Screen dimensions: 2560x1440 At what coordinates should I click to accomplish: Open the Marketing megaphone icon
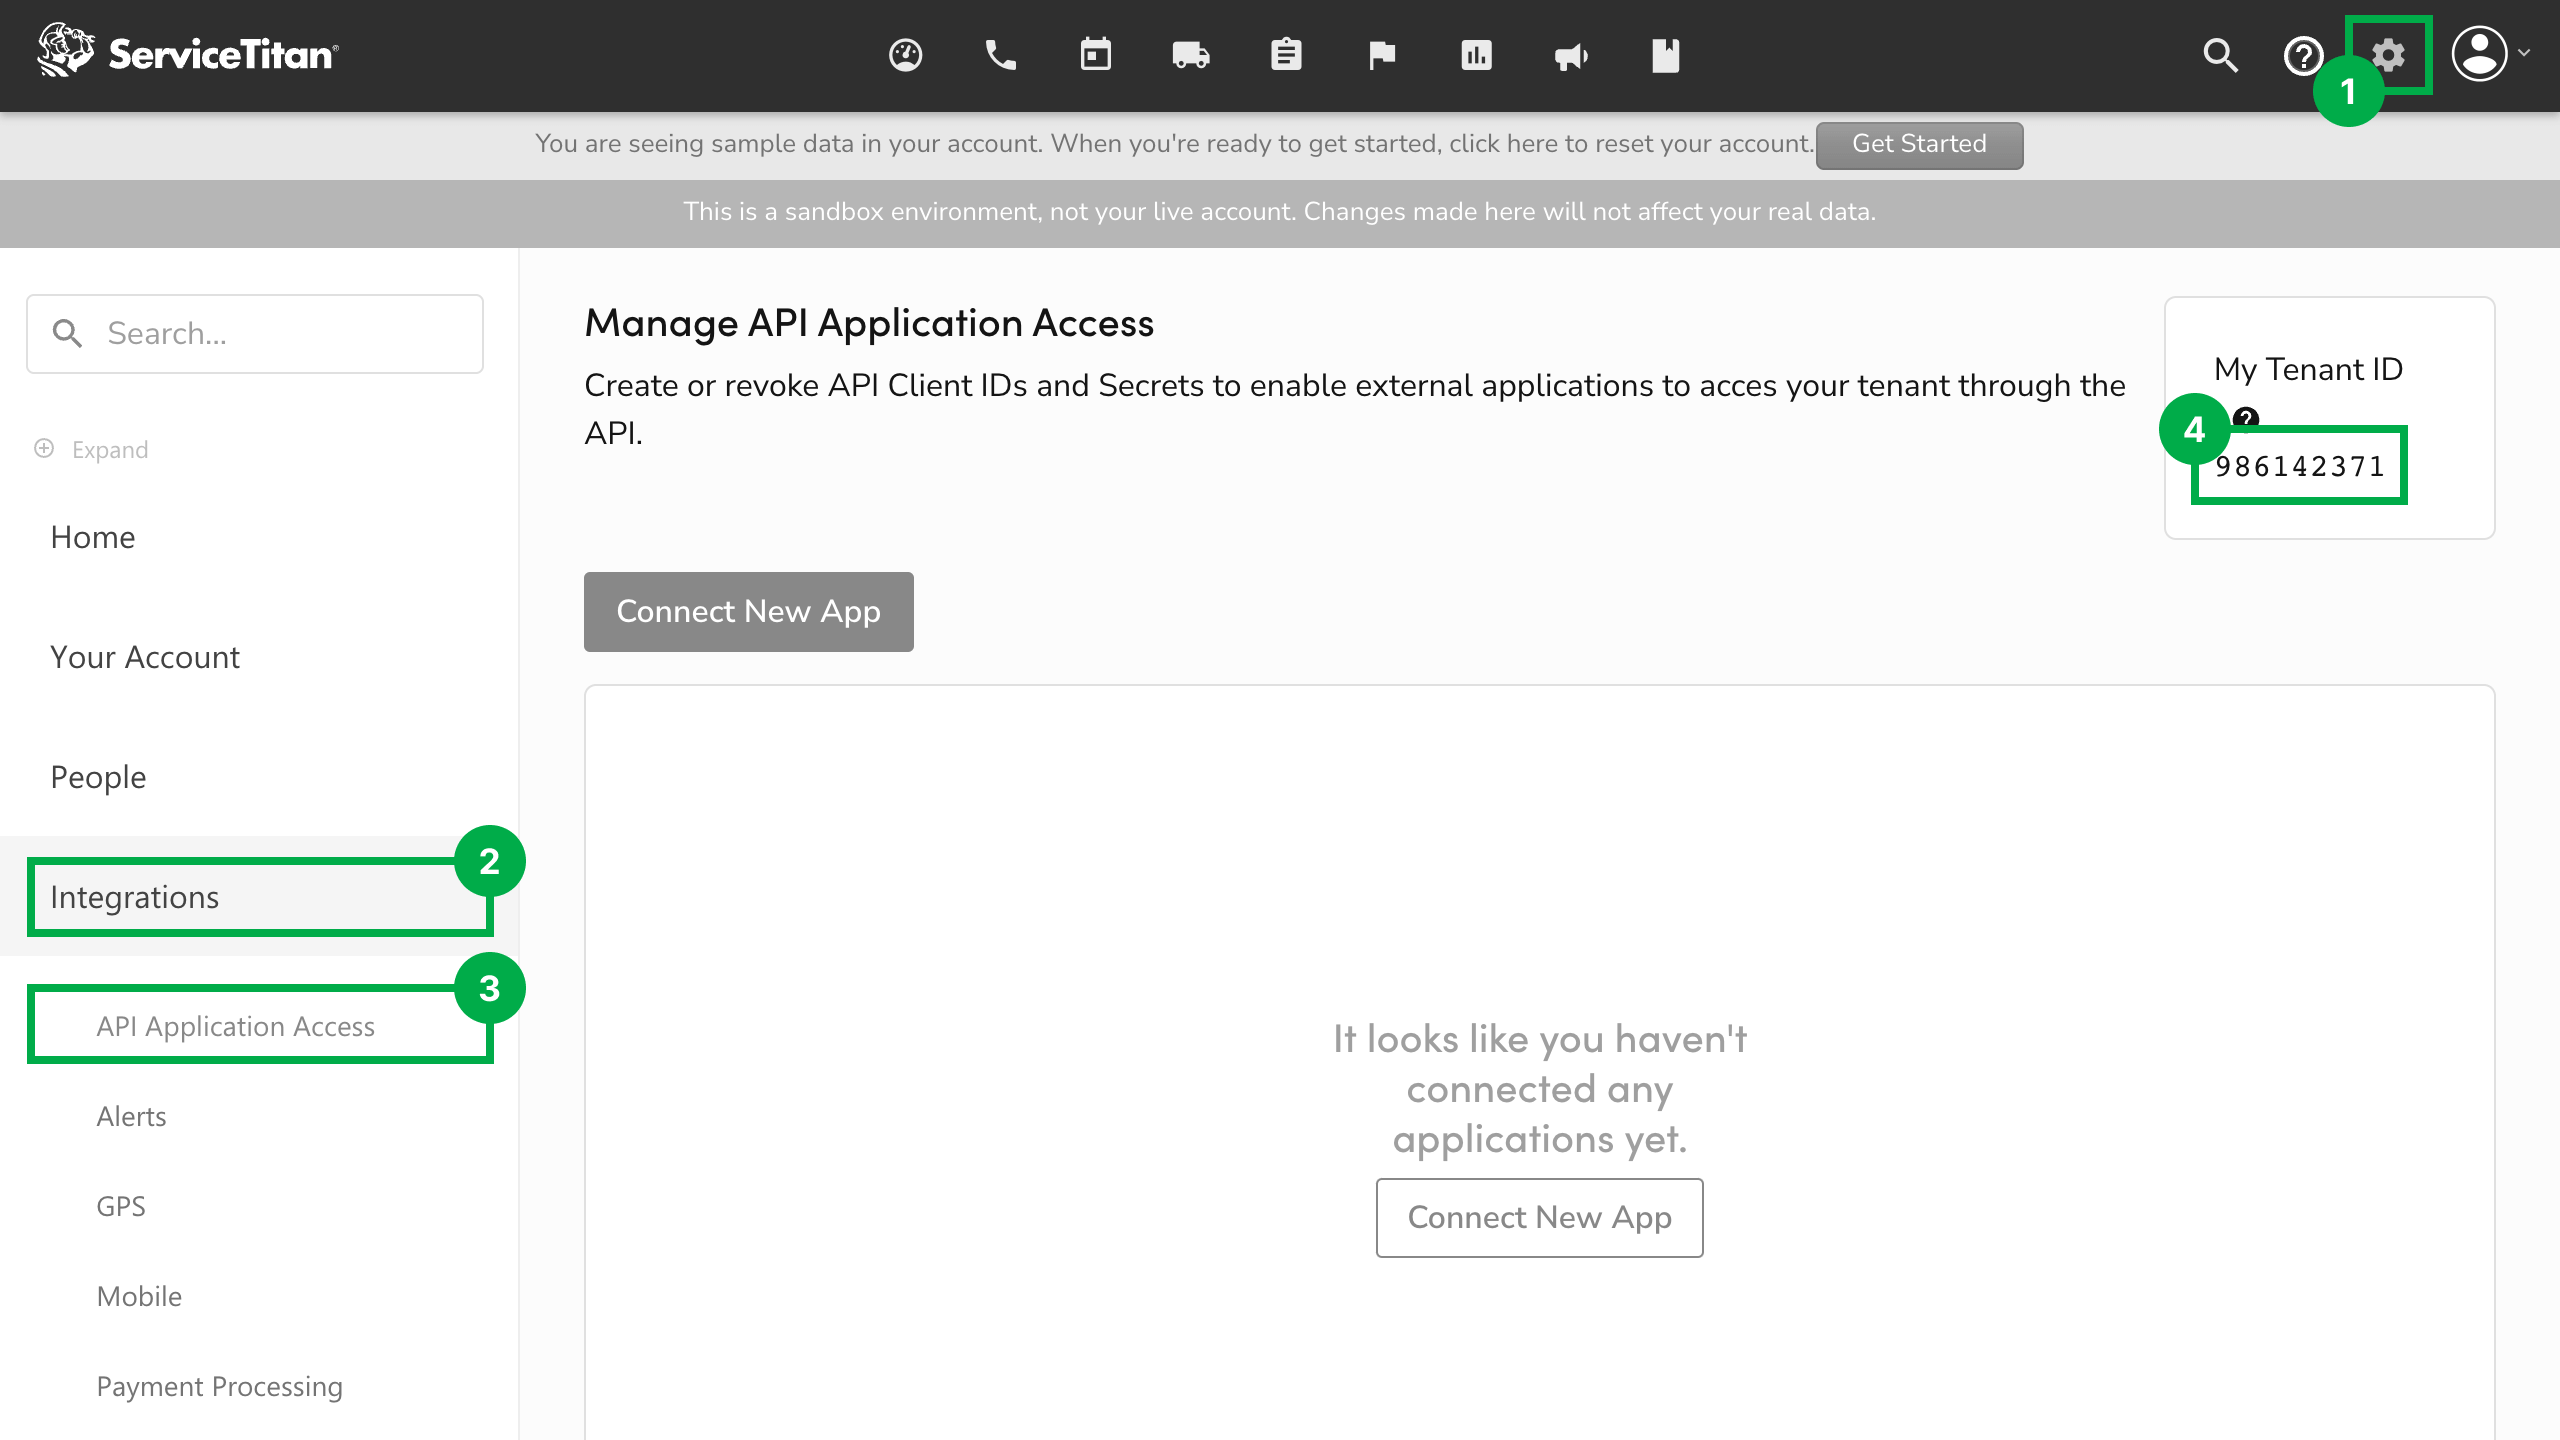(x=1571, y=56)
